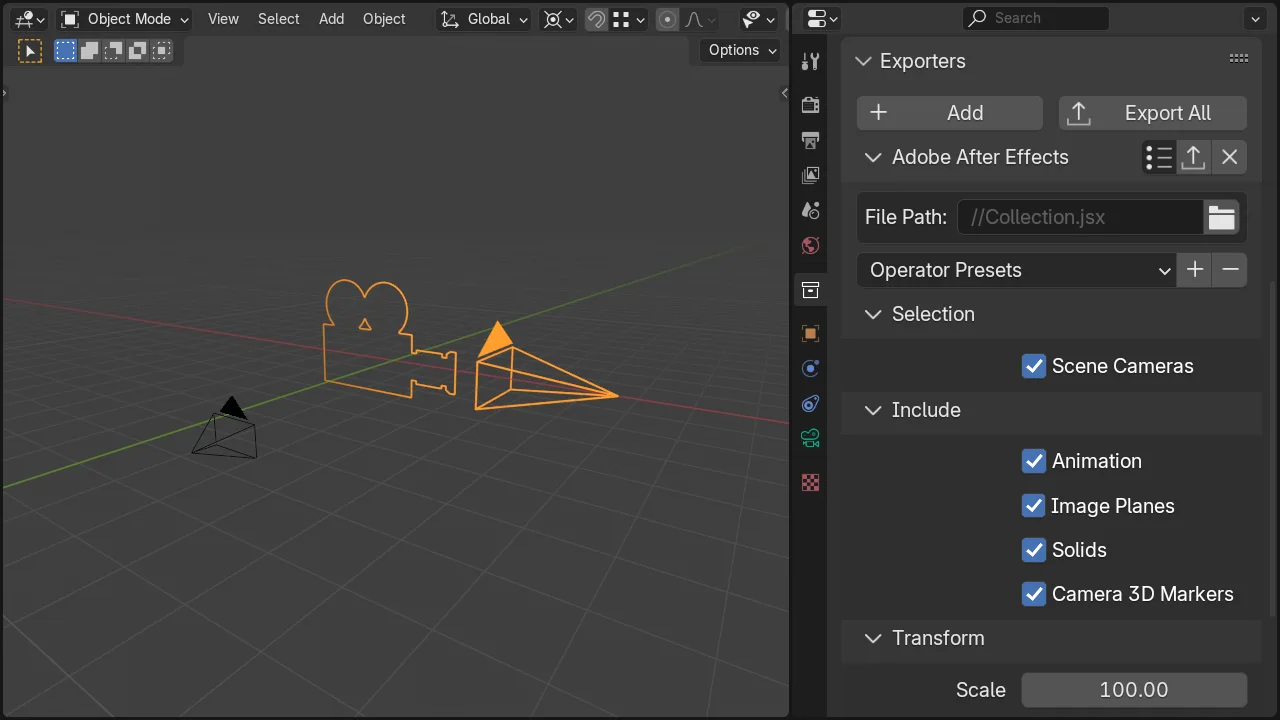Collapse the Adobe After Effects section
Viewport: 1280px width, 720px height.
(x=873, y=157)
